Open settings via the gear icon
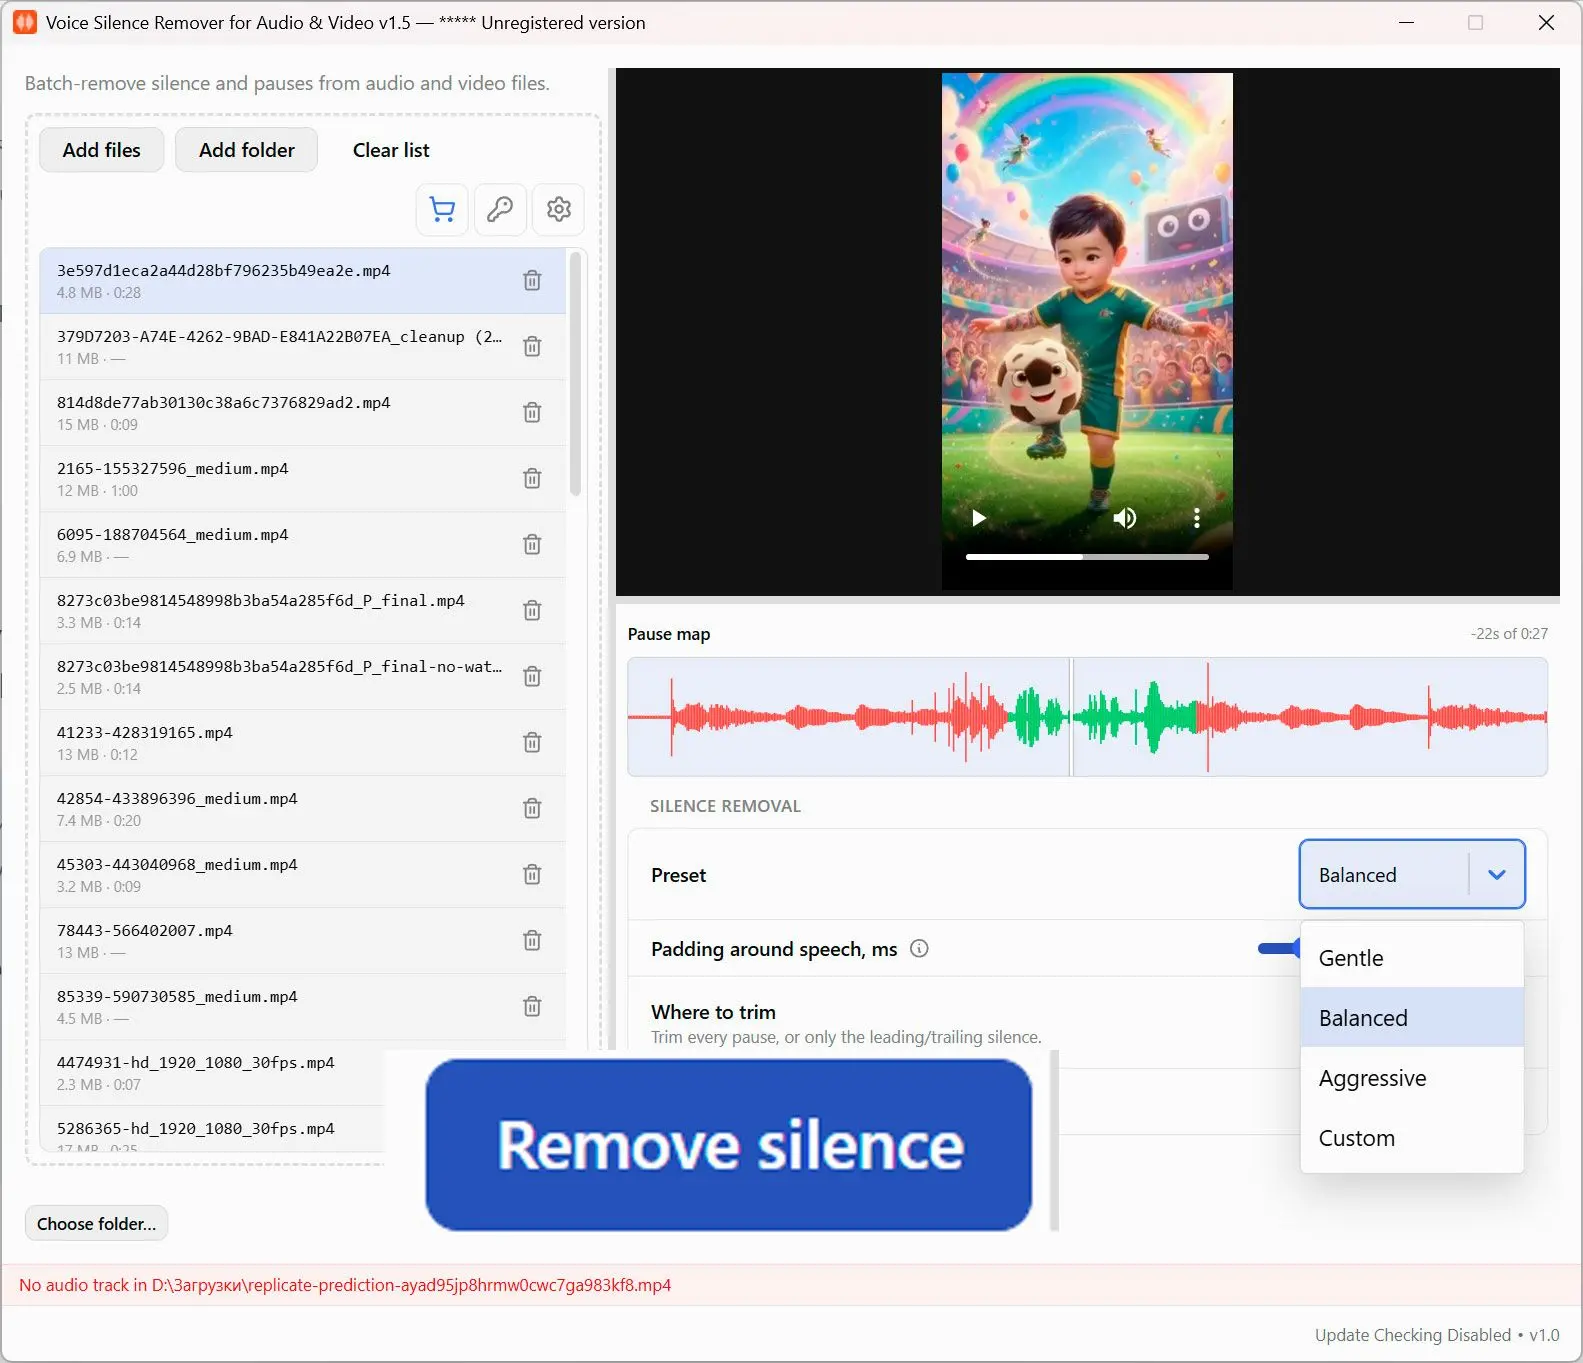 click(x=559, y=209)
